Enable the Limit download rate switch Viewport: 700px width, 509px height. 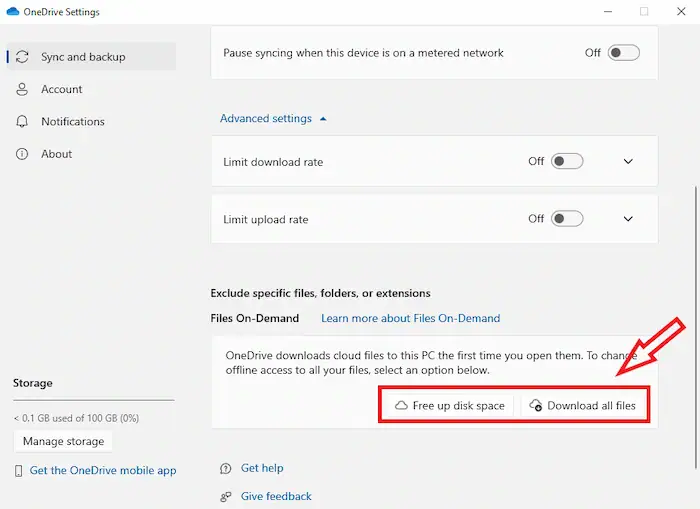tap(567, 161)
